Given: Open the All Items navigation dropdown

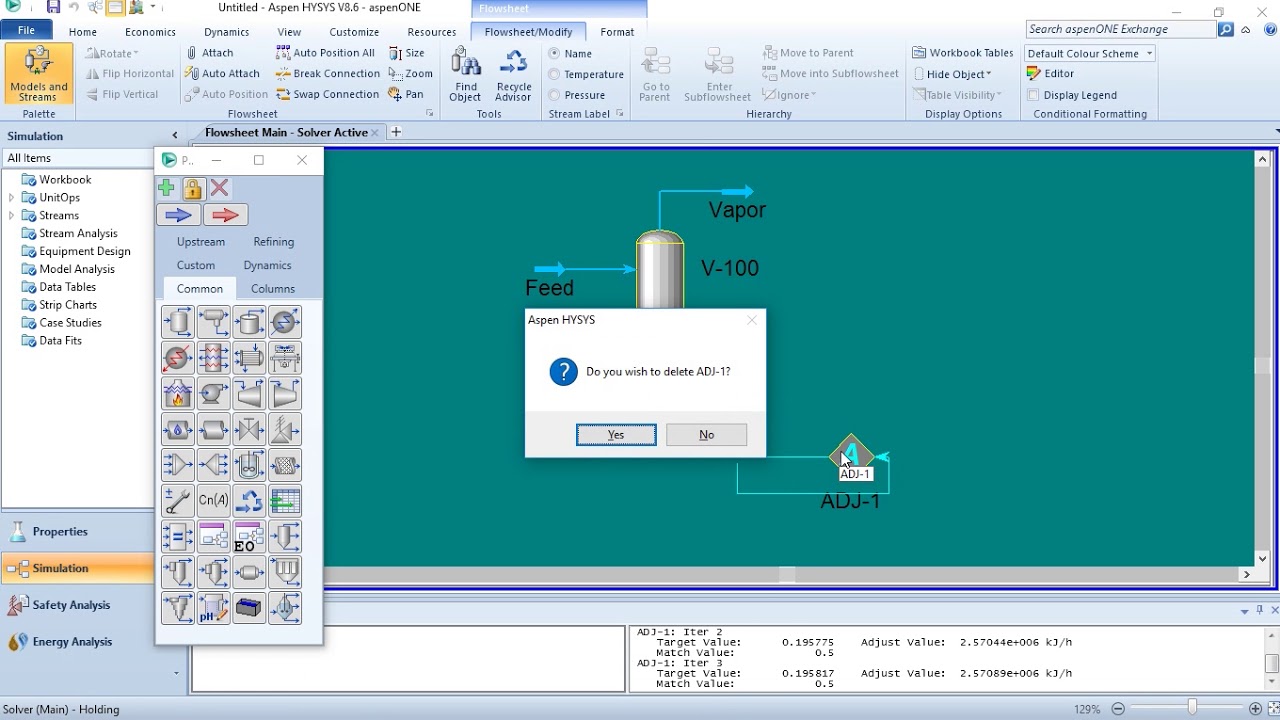Looking at the screenshot, I should click(x=78, y=158).
